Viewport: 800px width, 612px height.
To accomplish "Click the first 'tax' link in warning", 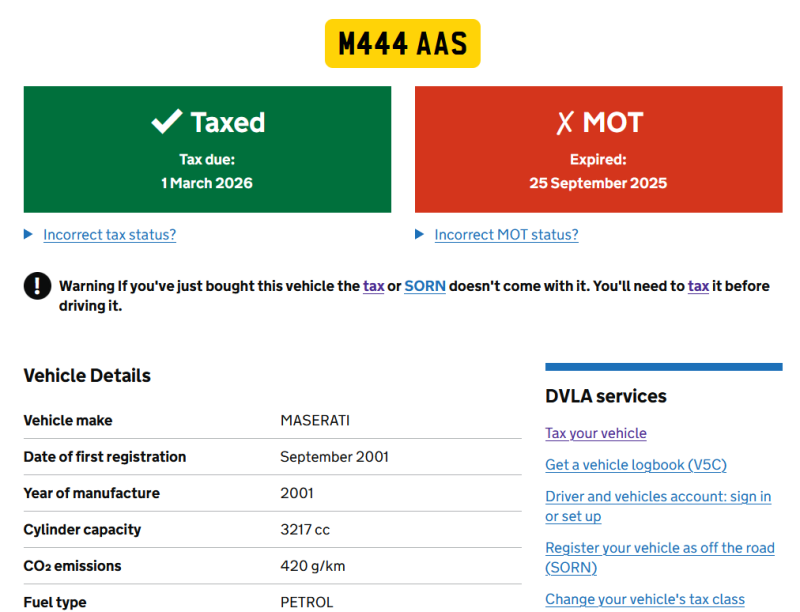I will [373, 286].
